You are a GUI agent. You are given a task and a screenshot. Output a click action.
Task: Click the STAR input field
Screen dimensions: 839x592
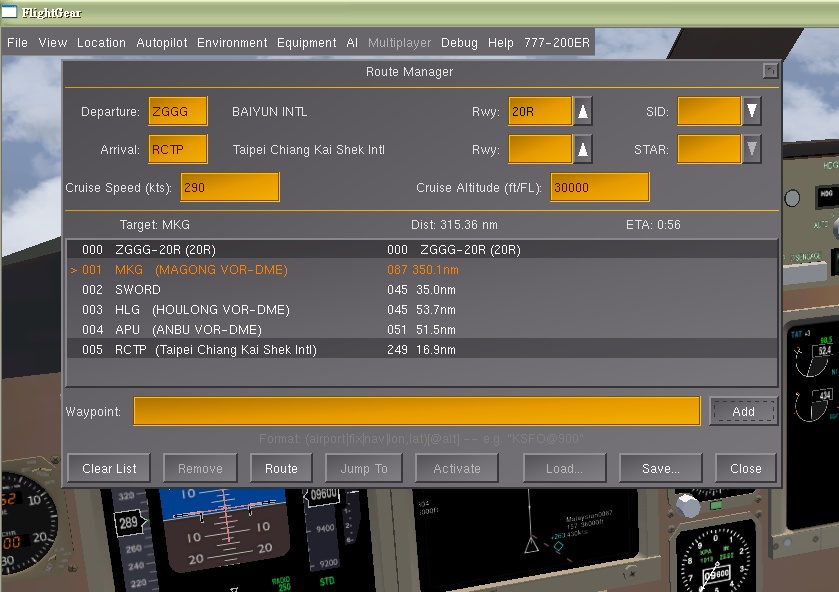709,149
